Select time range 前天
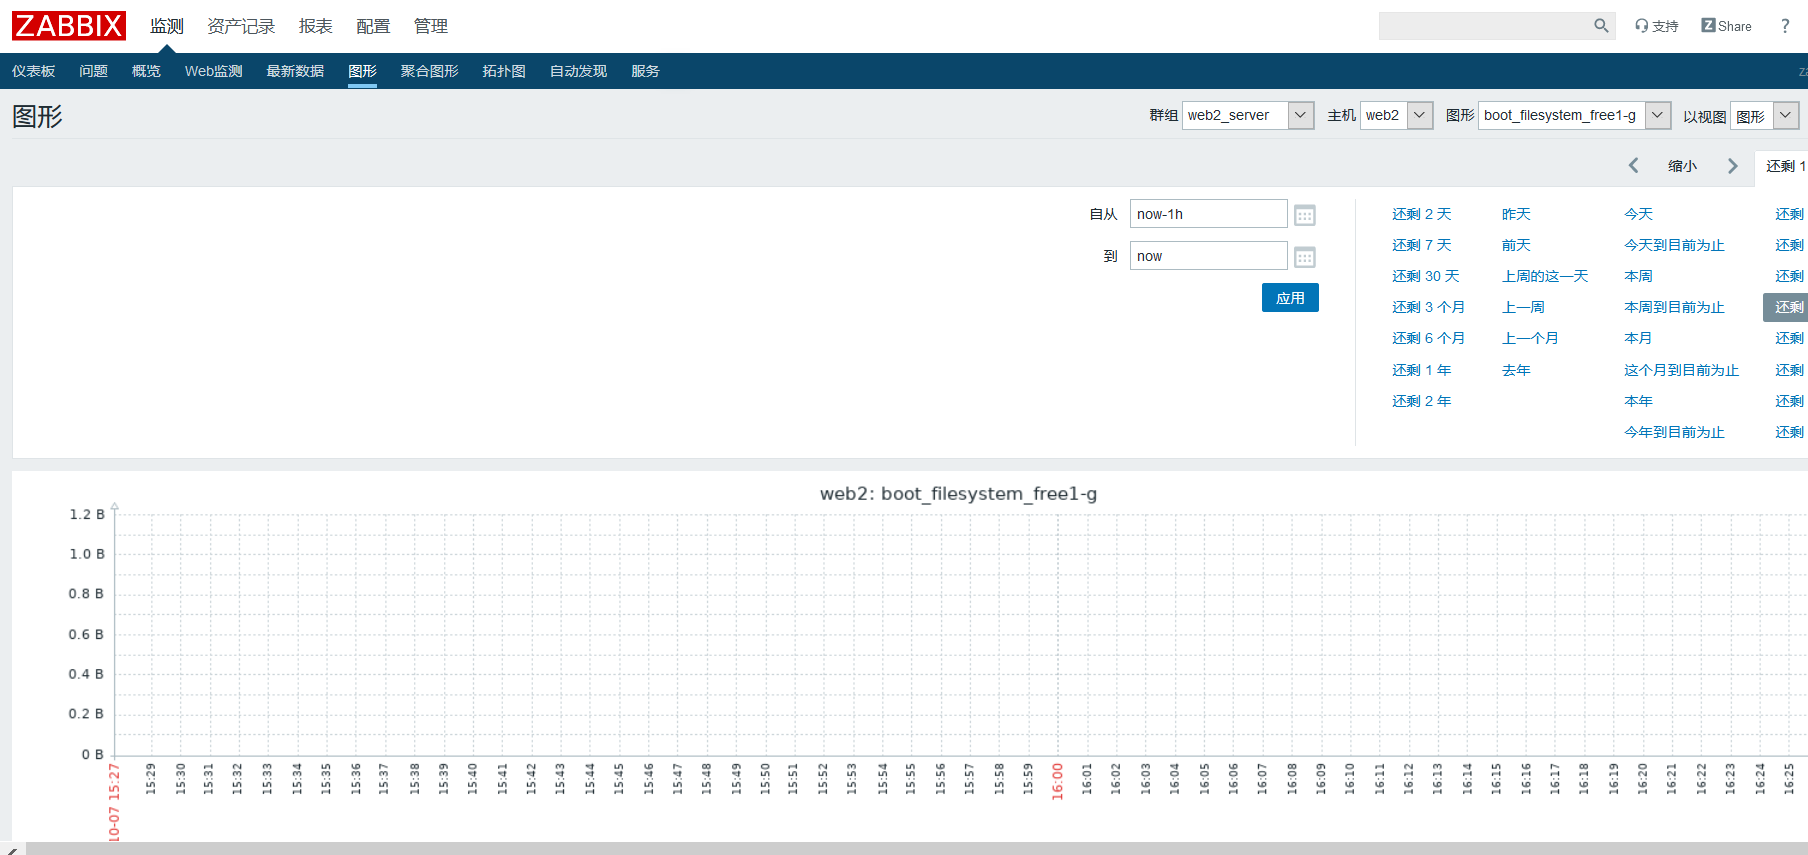Viewport: 1808px width, 855px height. (1516, 245)
